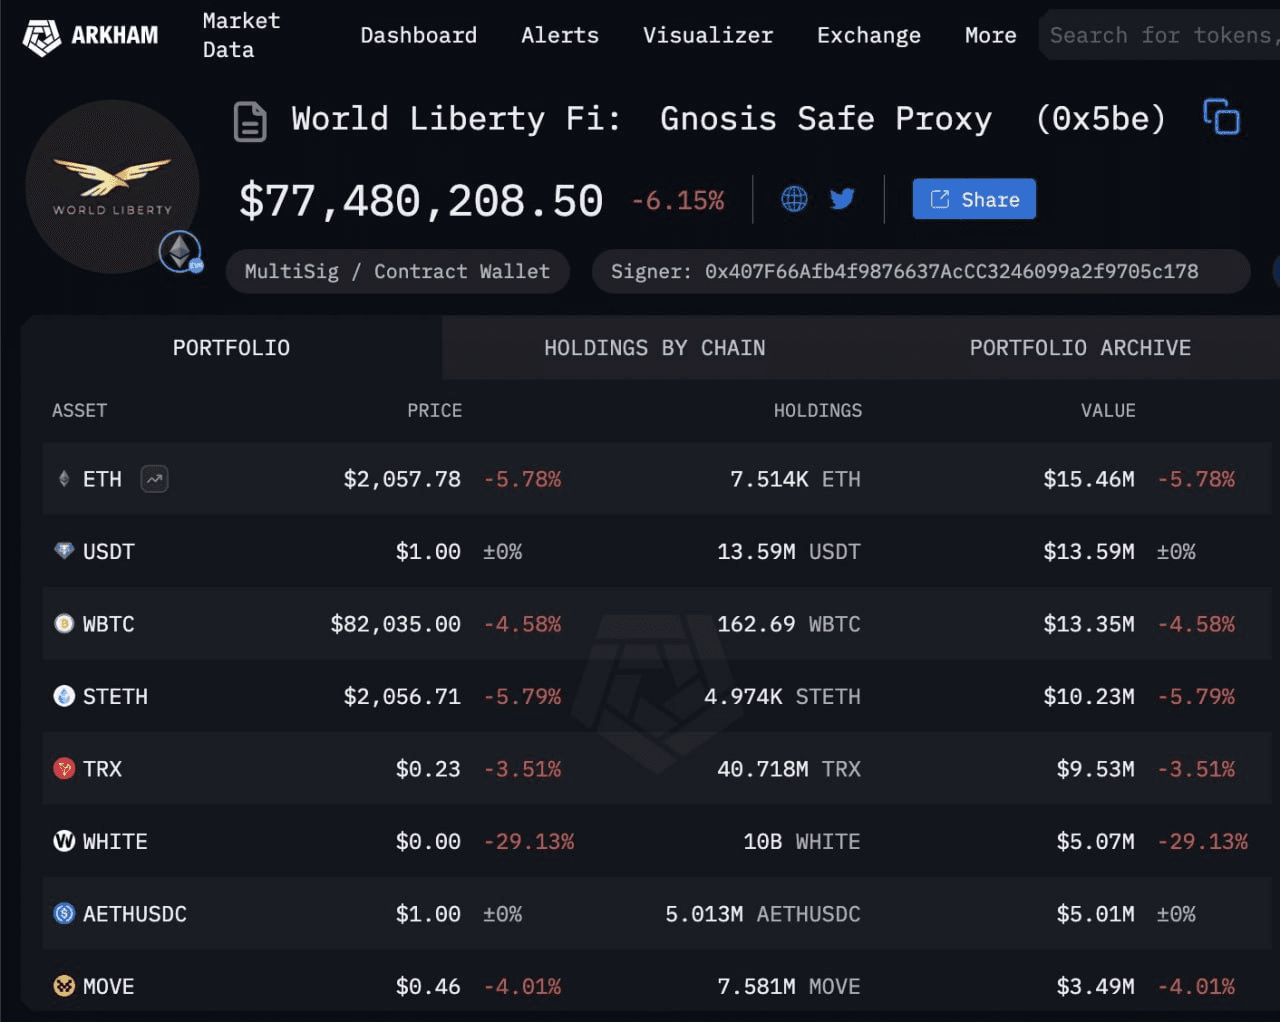Click the 40.718M TRX holdings cell
Viewport: 1280px width, 1022px height.
pyautogui.click(x=789, y=769)
